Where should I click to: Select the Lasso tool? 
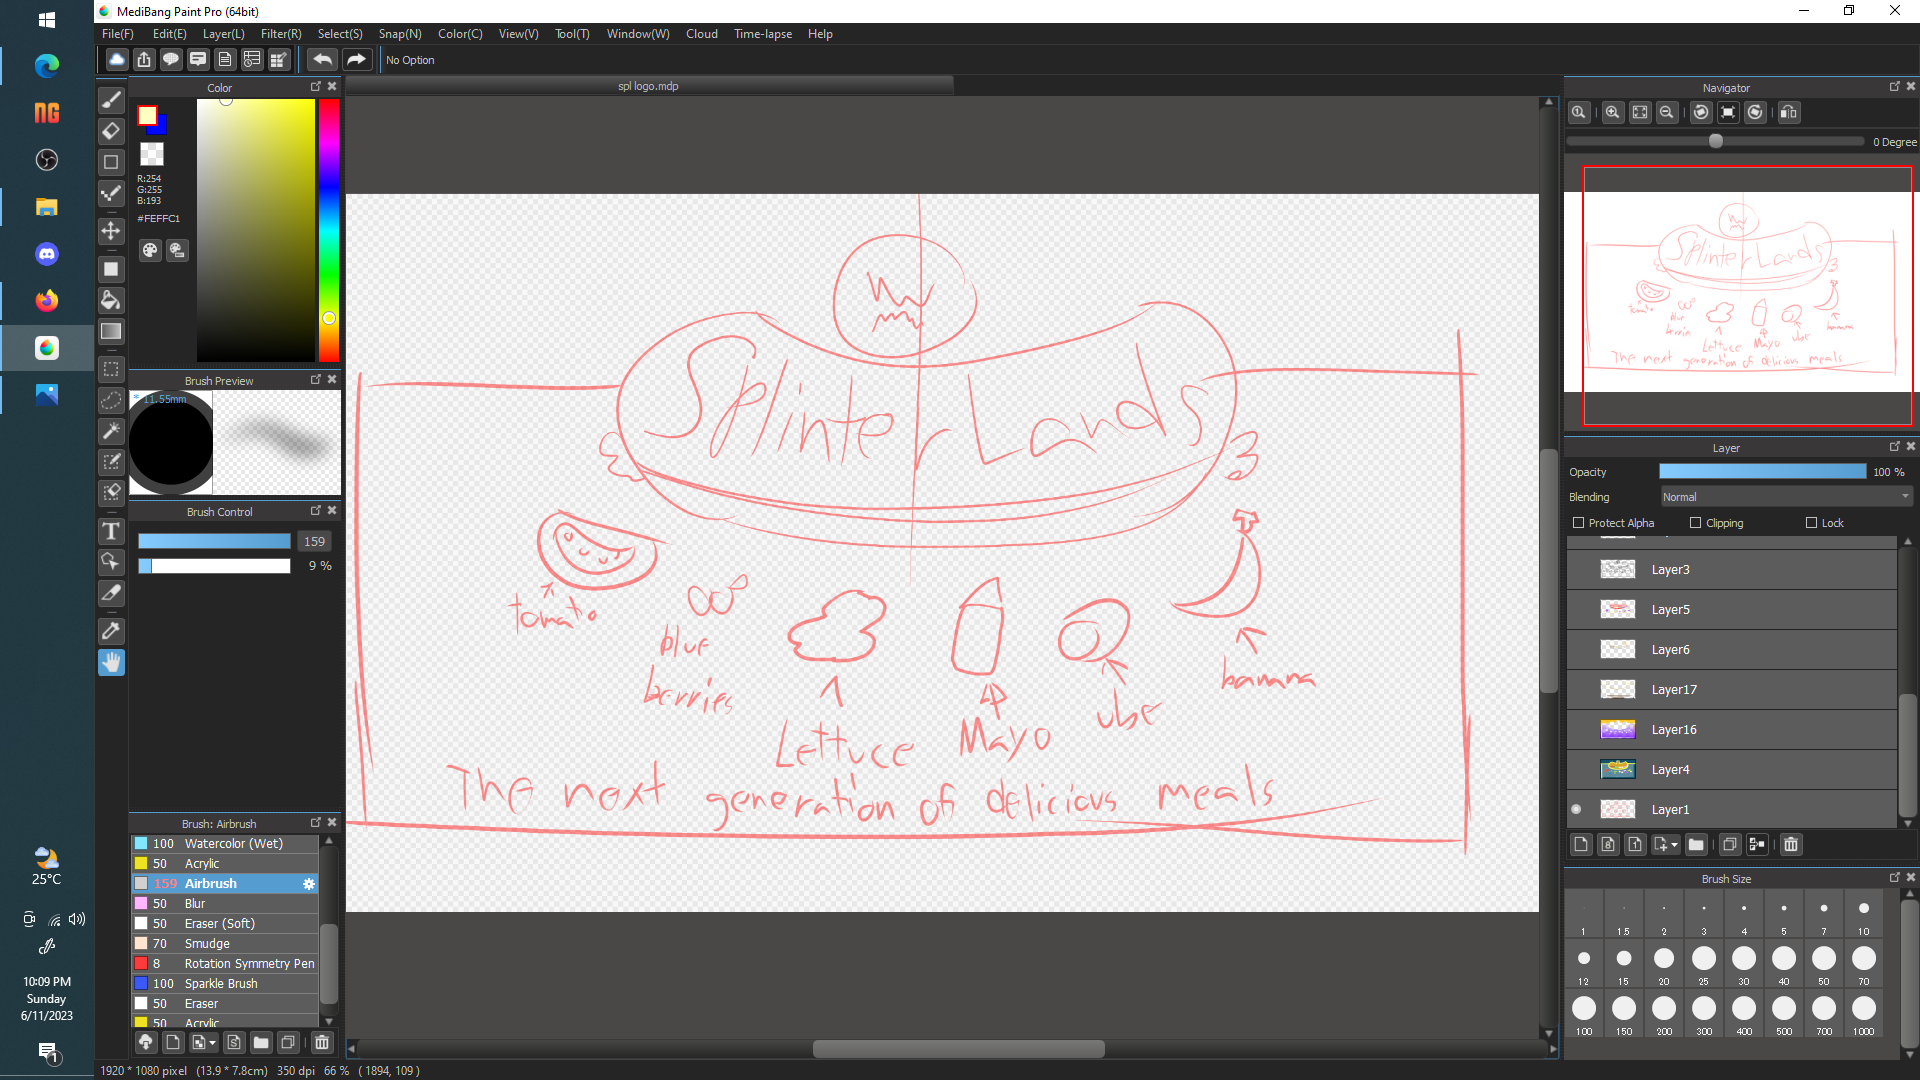[111, 400]
